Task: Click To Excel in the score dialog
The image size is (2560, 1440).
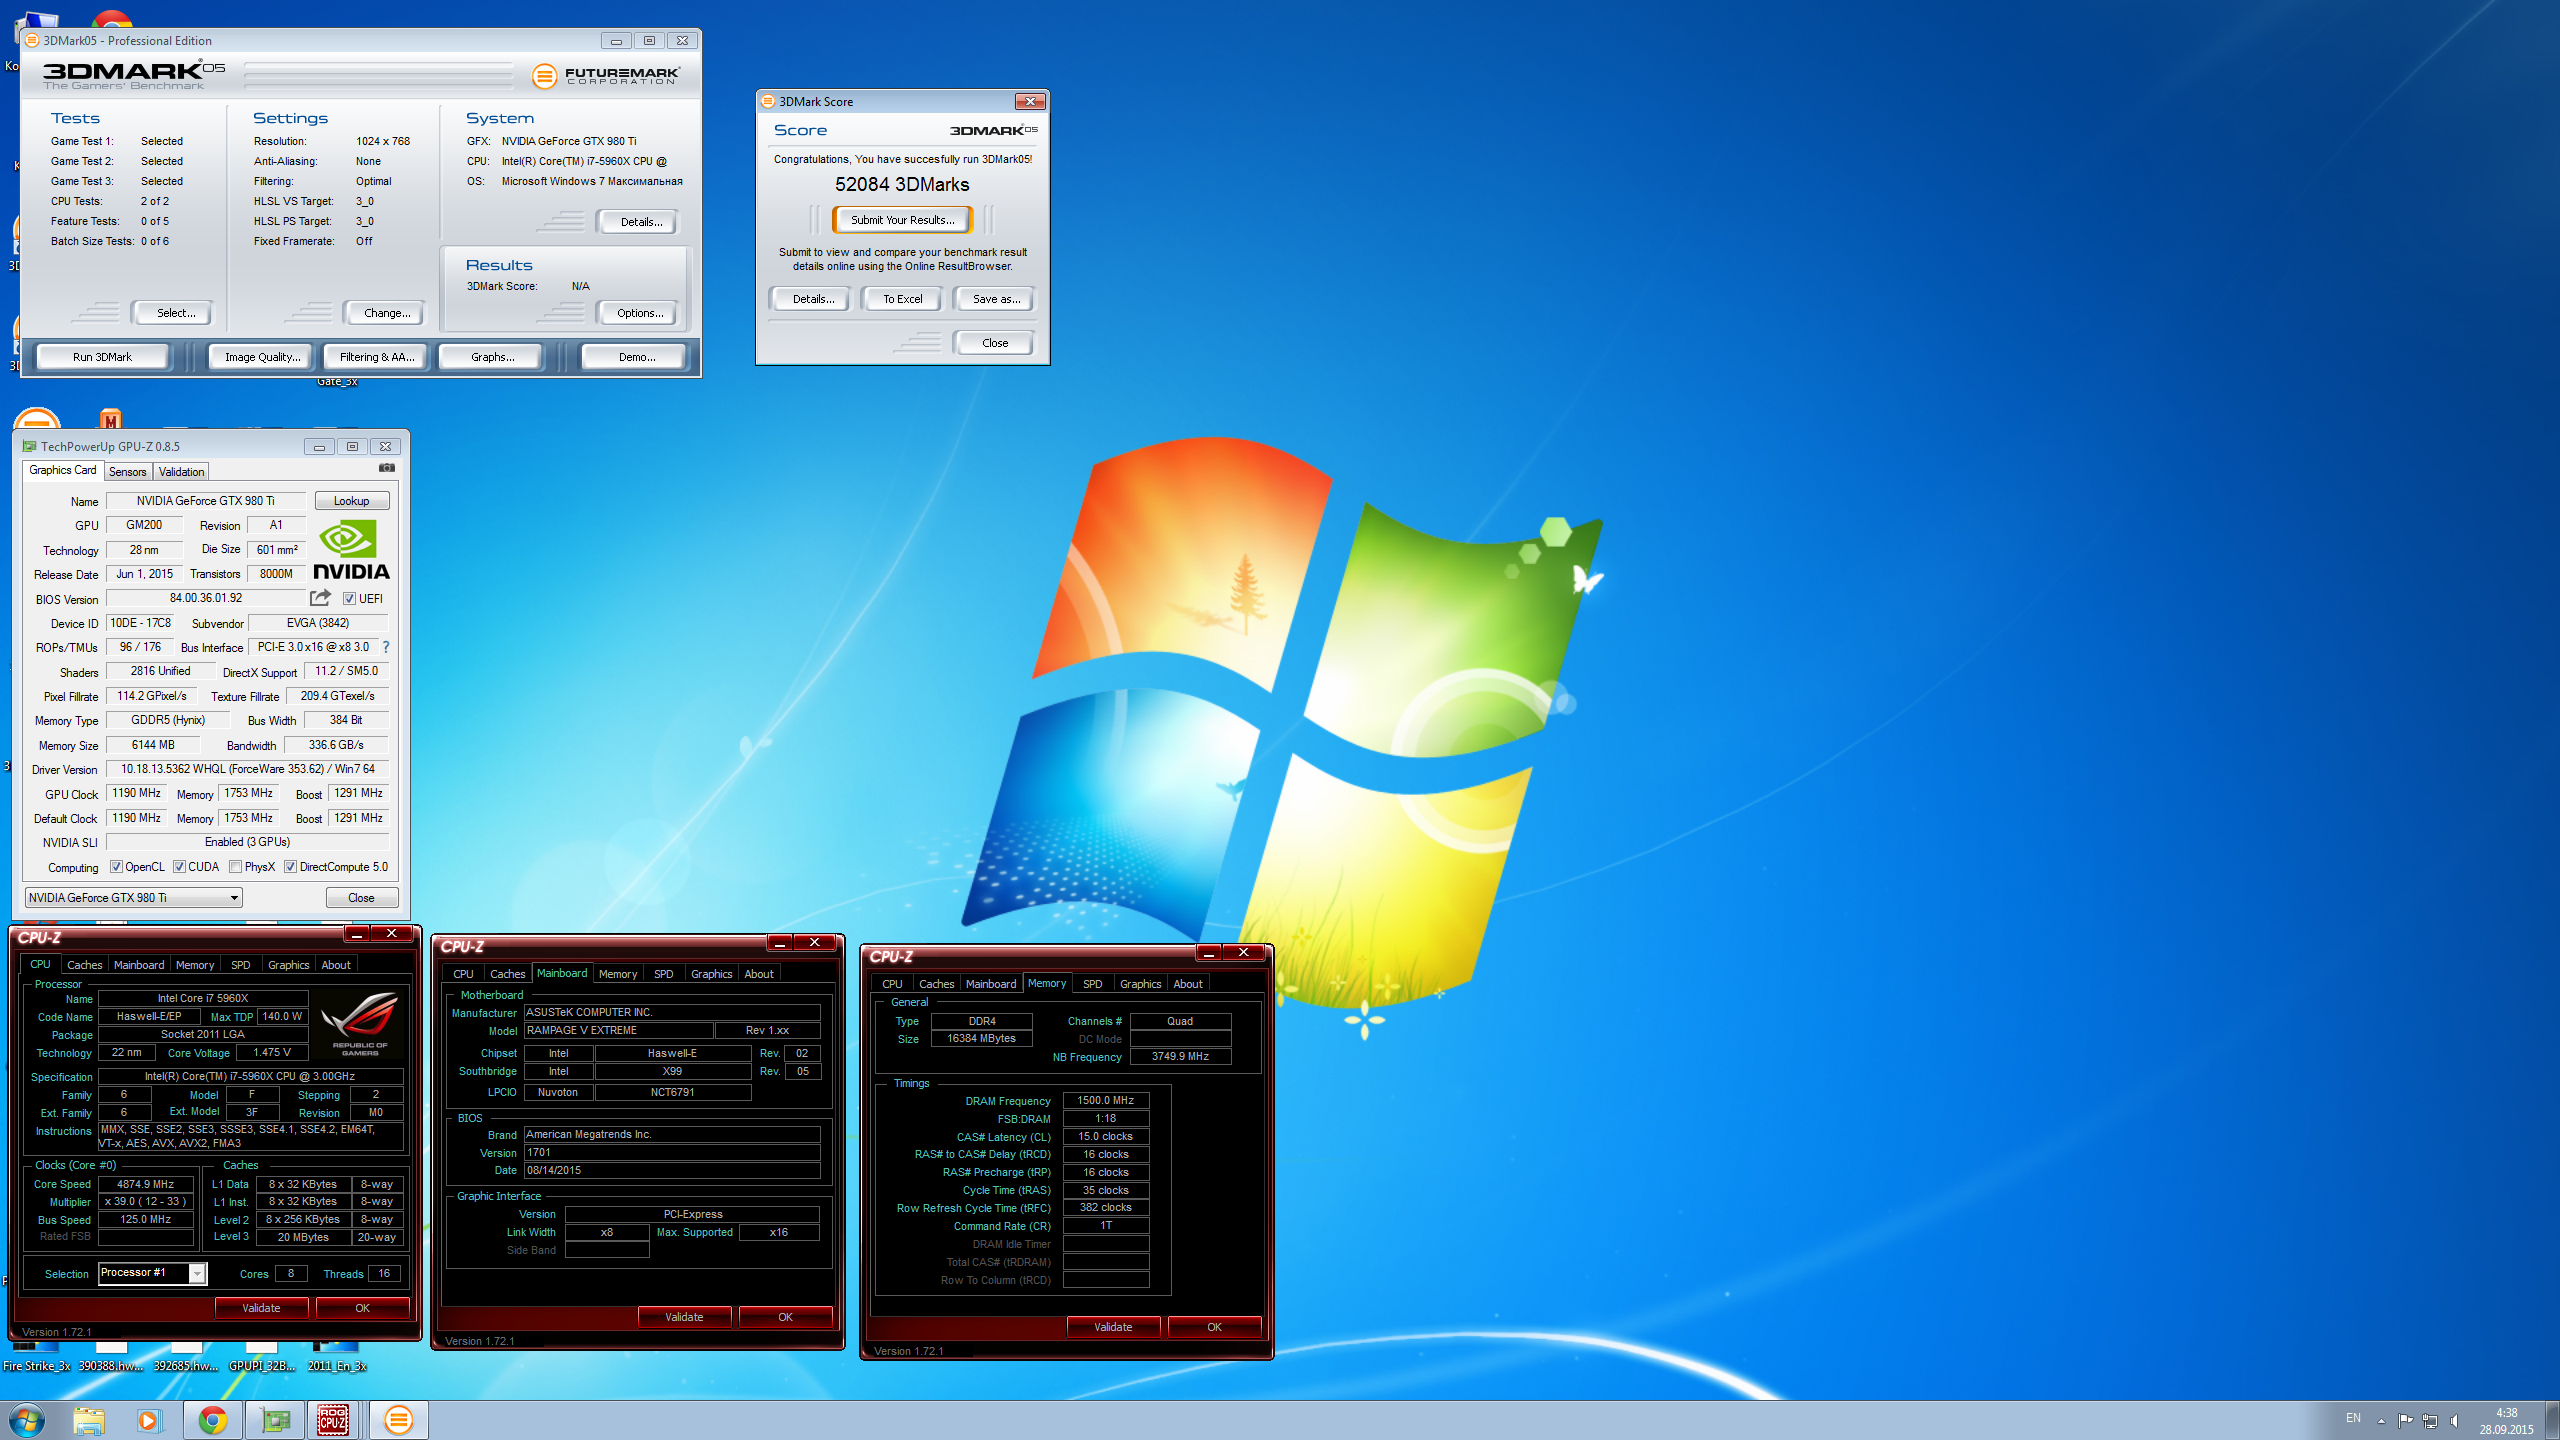Action: [x=902, y=299]
